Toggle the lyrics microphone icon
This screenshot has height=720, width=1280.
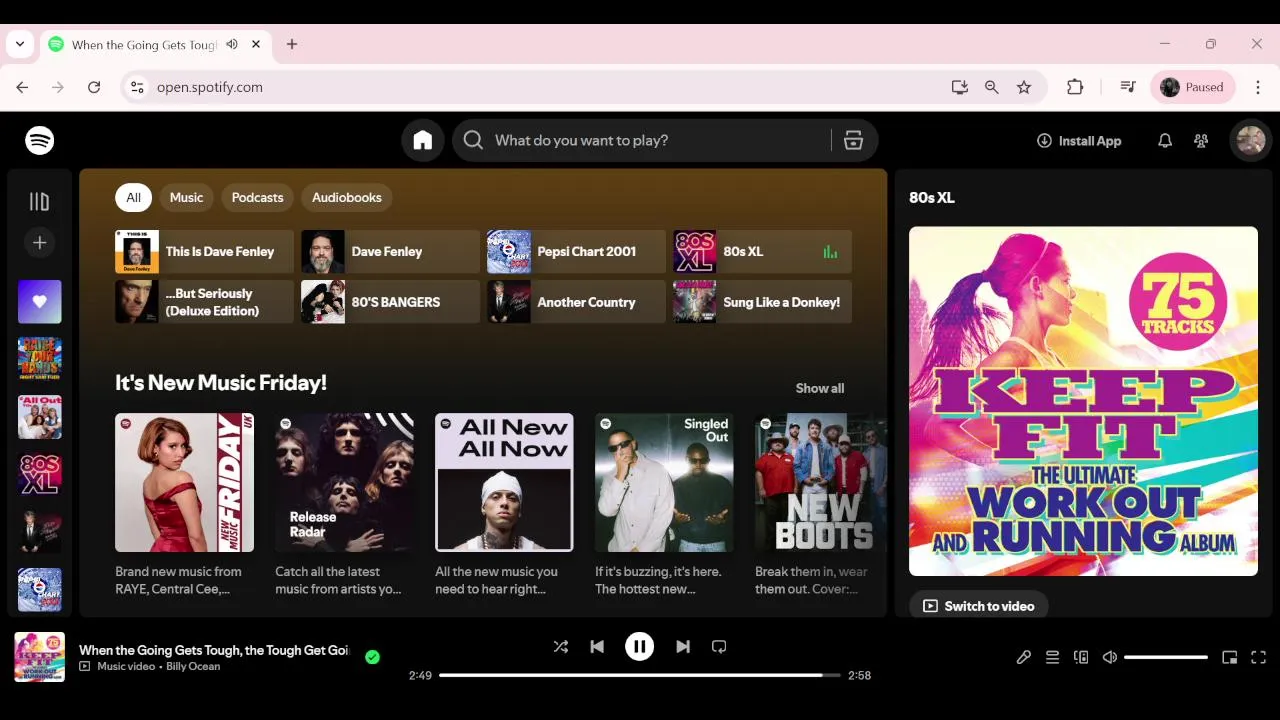(x=1024, y=657)
